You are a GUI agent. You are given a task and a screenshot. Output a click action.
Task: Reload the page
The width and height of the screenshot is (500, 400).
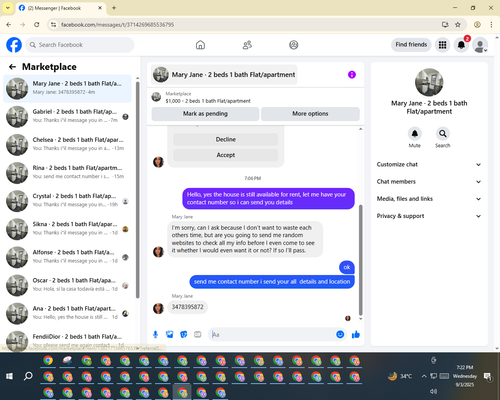37,25
